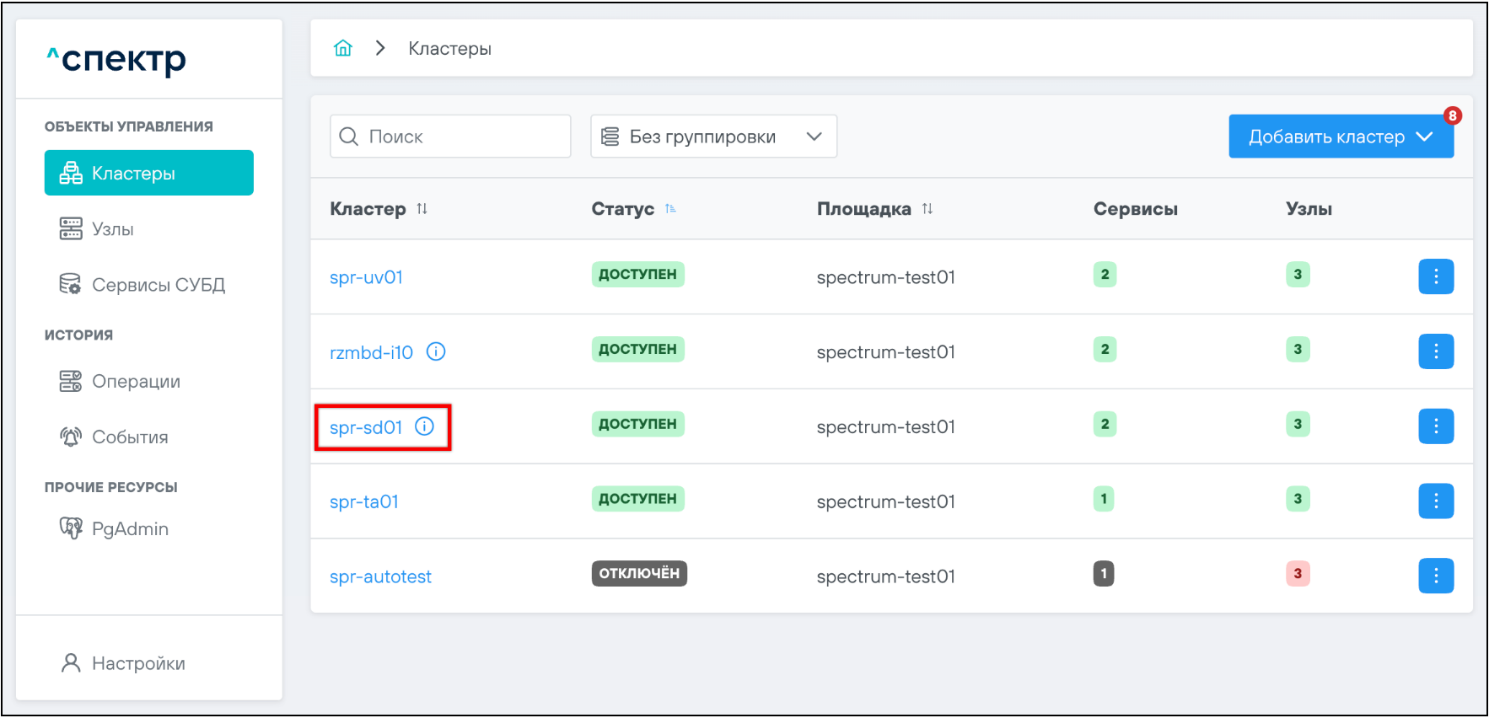Viewport: 1489px width, 718px height.
Task: Open actions menu for spr-uv01 row
Action: click(1435, 277)
